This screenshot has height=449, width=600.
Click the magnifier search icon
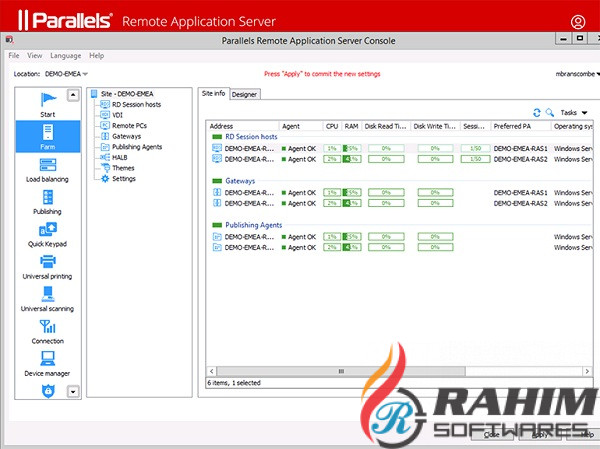[549, 113]
